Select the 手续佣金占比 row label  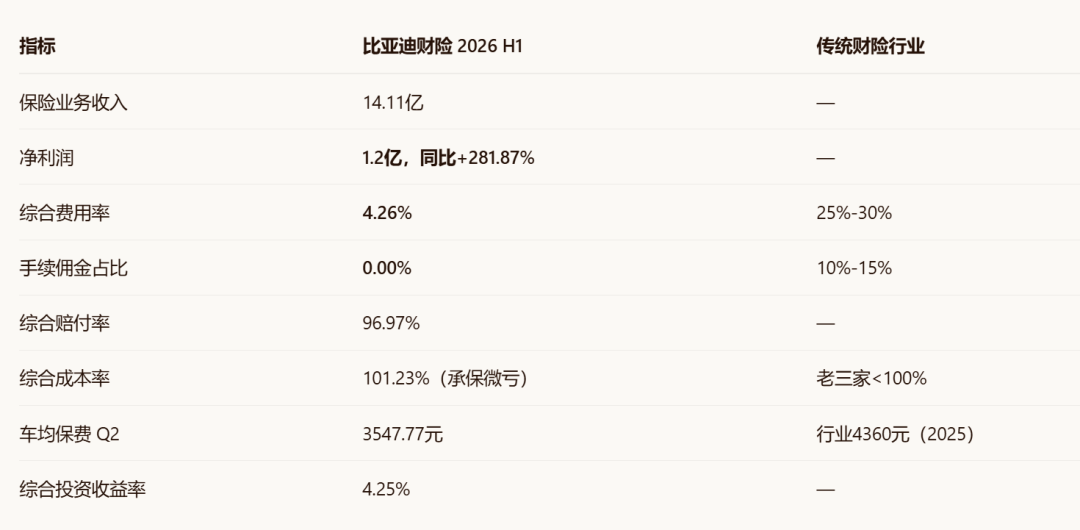tap(73, 268)
